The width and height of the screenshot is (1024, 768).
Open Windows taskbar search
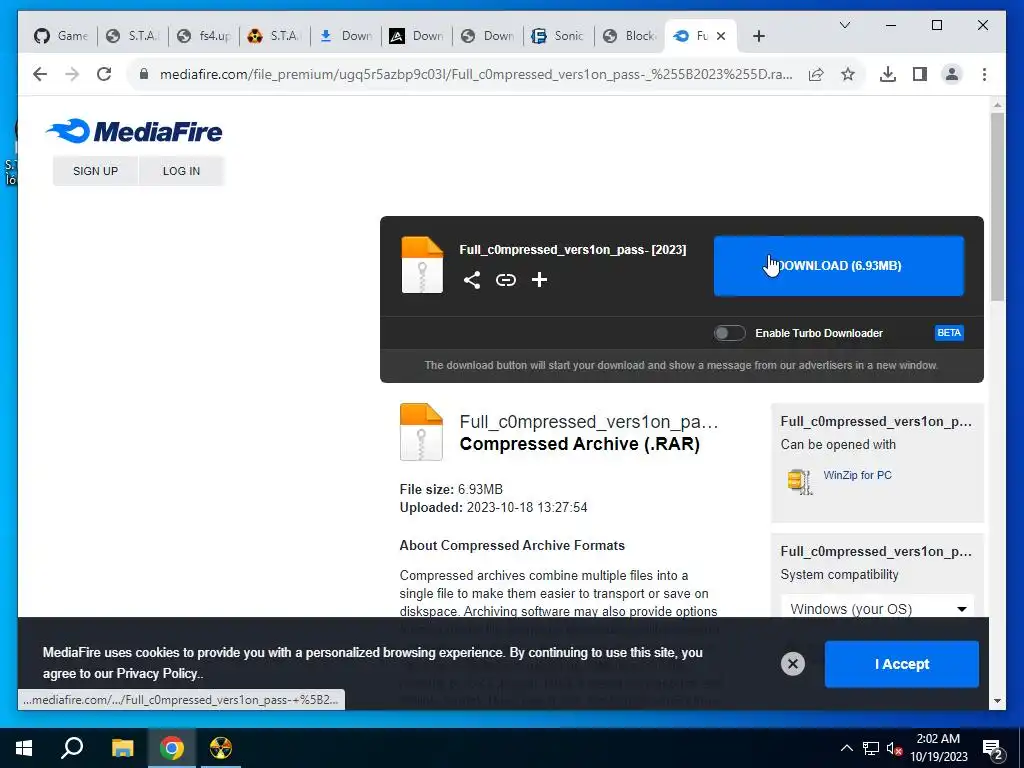[72, 748]
